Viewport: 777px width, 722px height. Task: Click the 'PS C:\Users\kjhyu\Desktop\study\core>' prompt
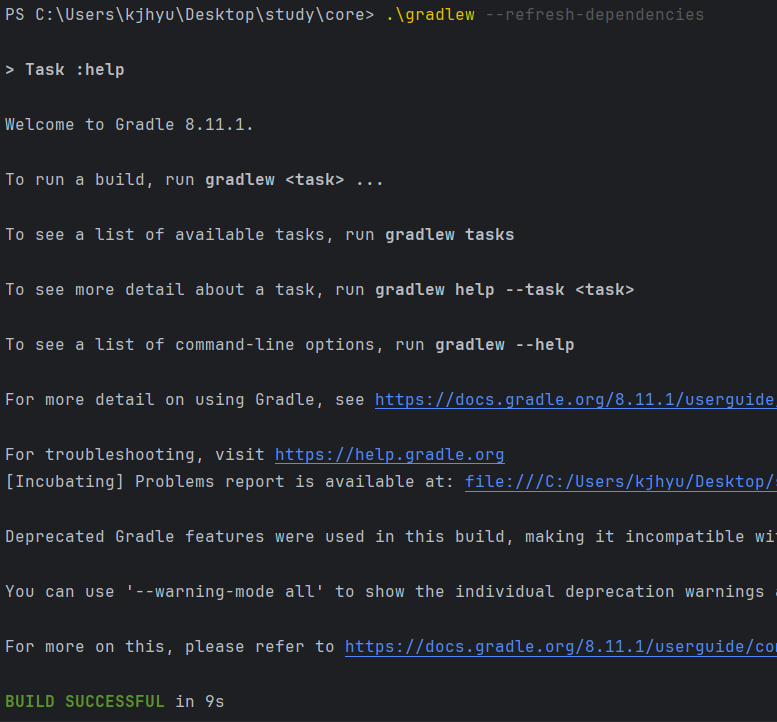pos(189,15)
